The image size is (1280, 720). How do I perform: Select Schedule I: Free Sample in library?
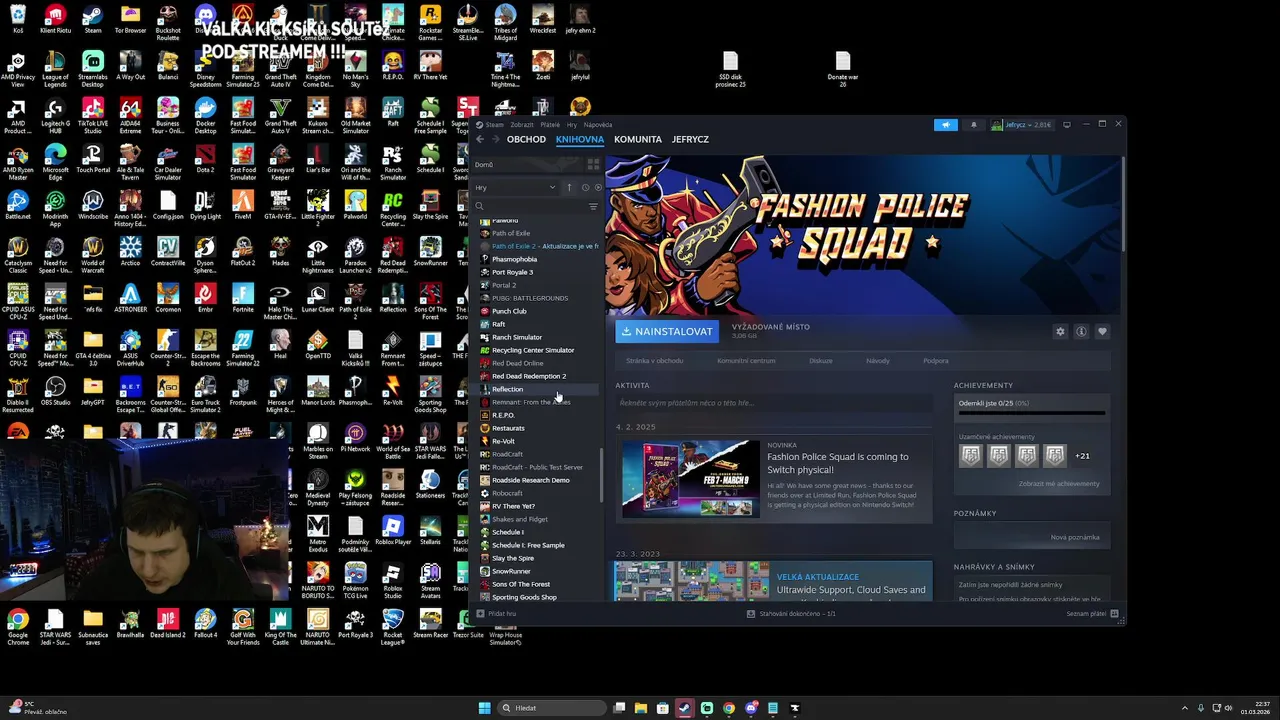pyautogui.click(x=528, y=545)
